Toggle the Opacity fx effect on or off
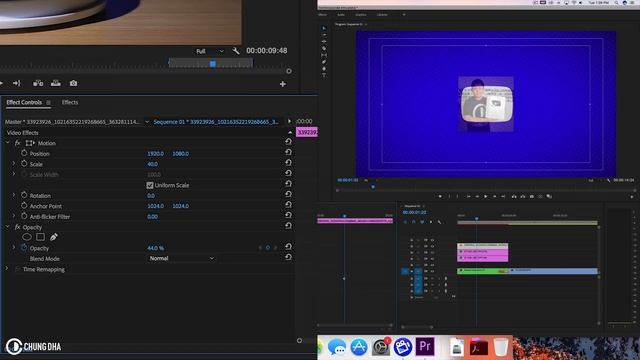This screenshot has width=640, height=360. pyautogui.click(x=17, y=227)
